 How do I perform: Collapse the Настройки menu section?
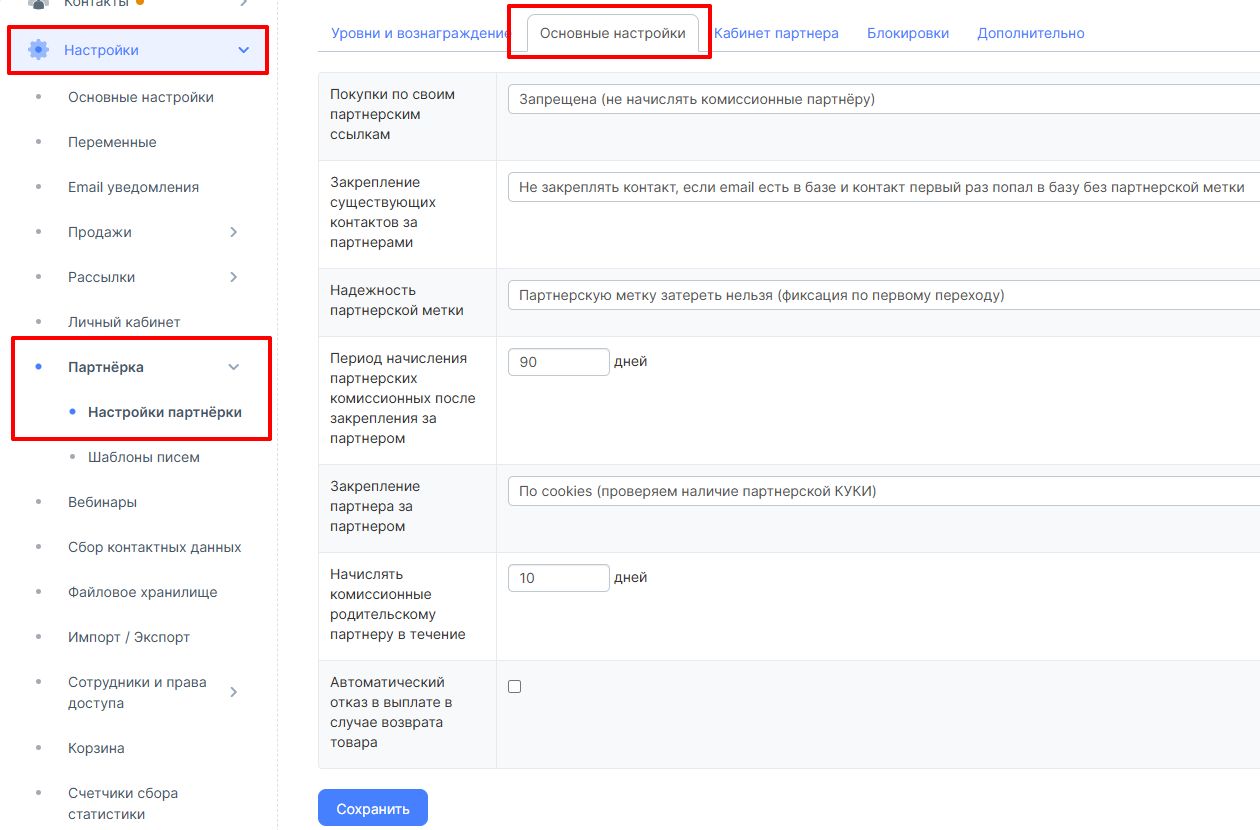pos(244,50)
